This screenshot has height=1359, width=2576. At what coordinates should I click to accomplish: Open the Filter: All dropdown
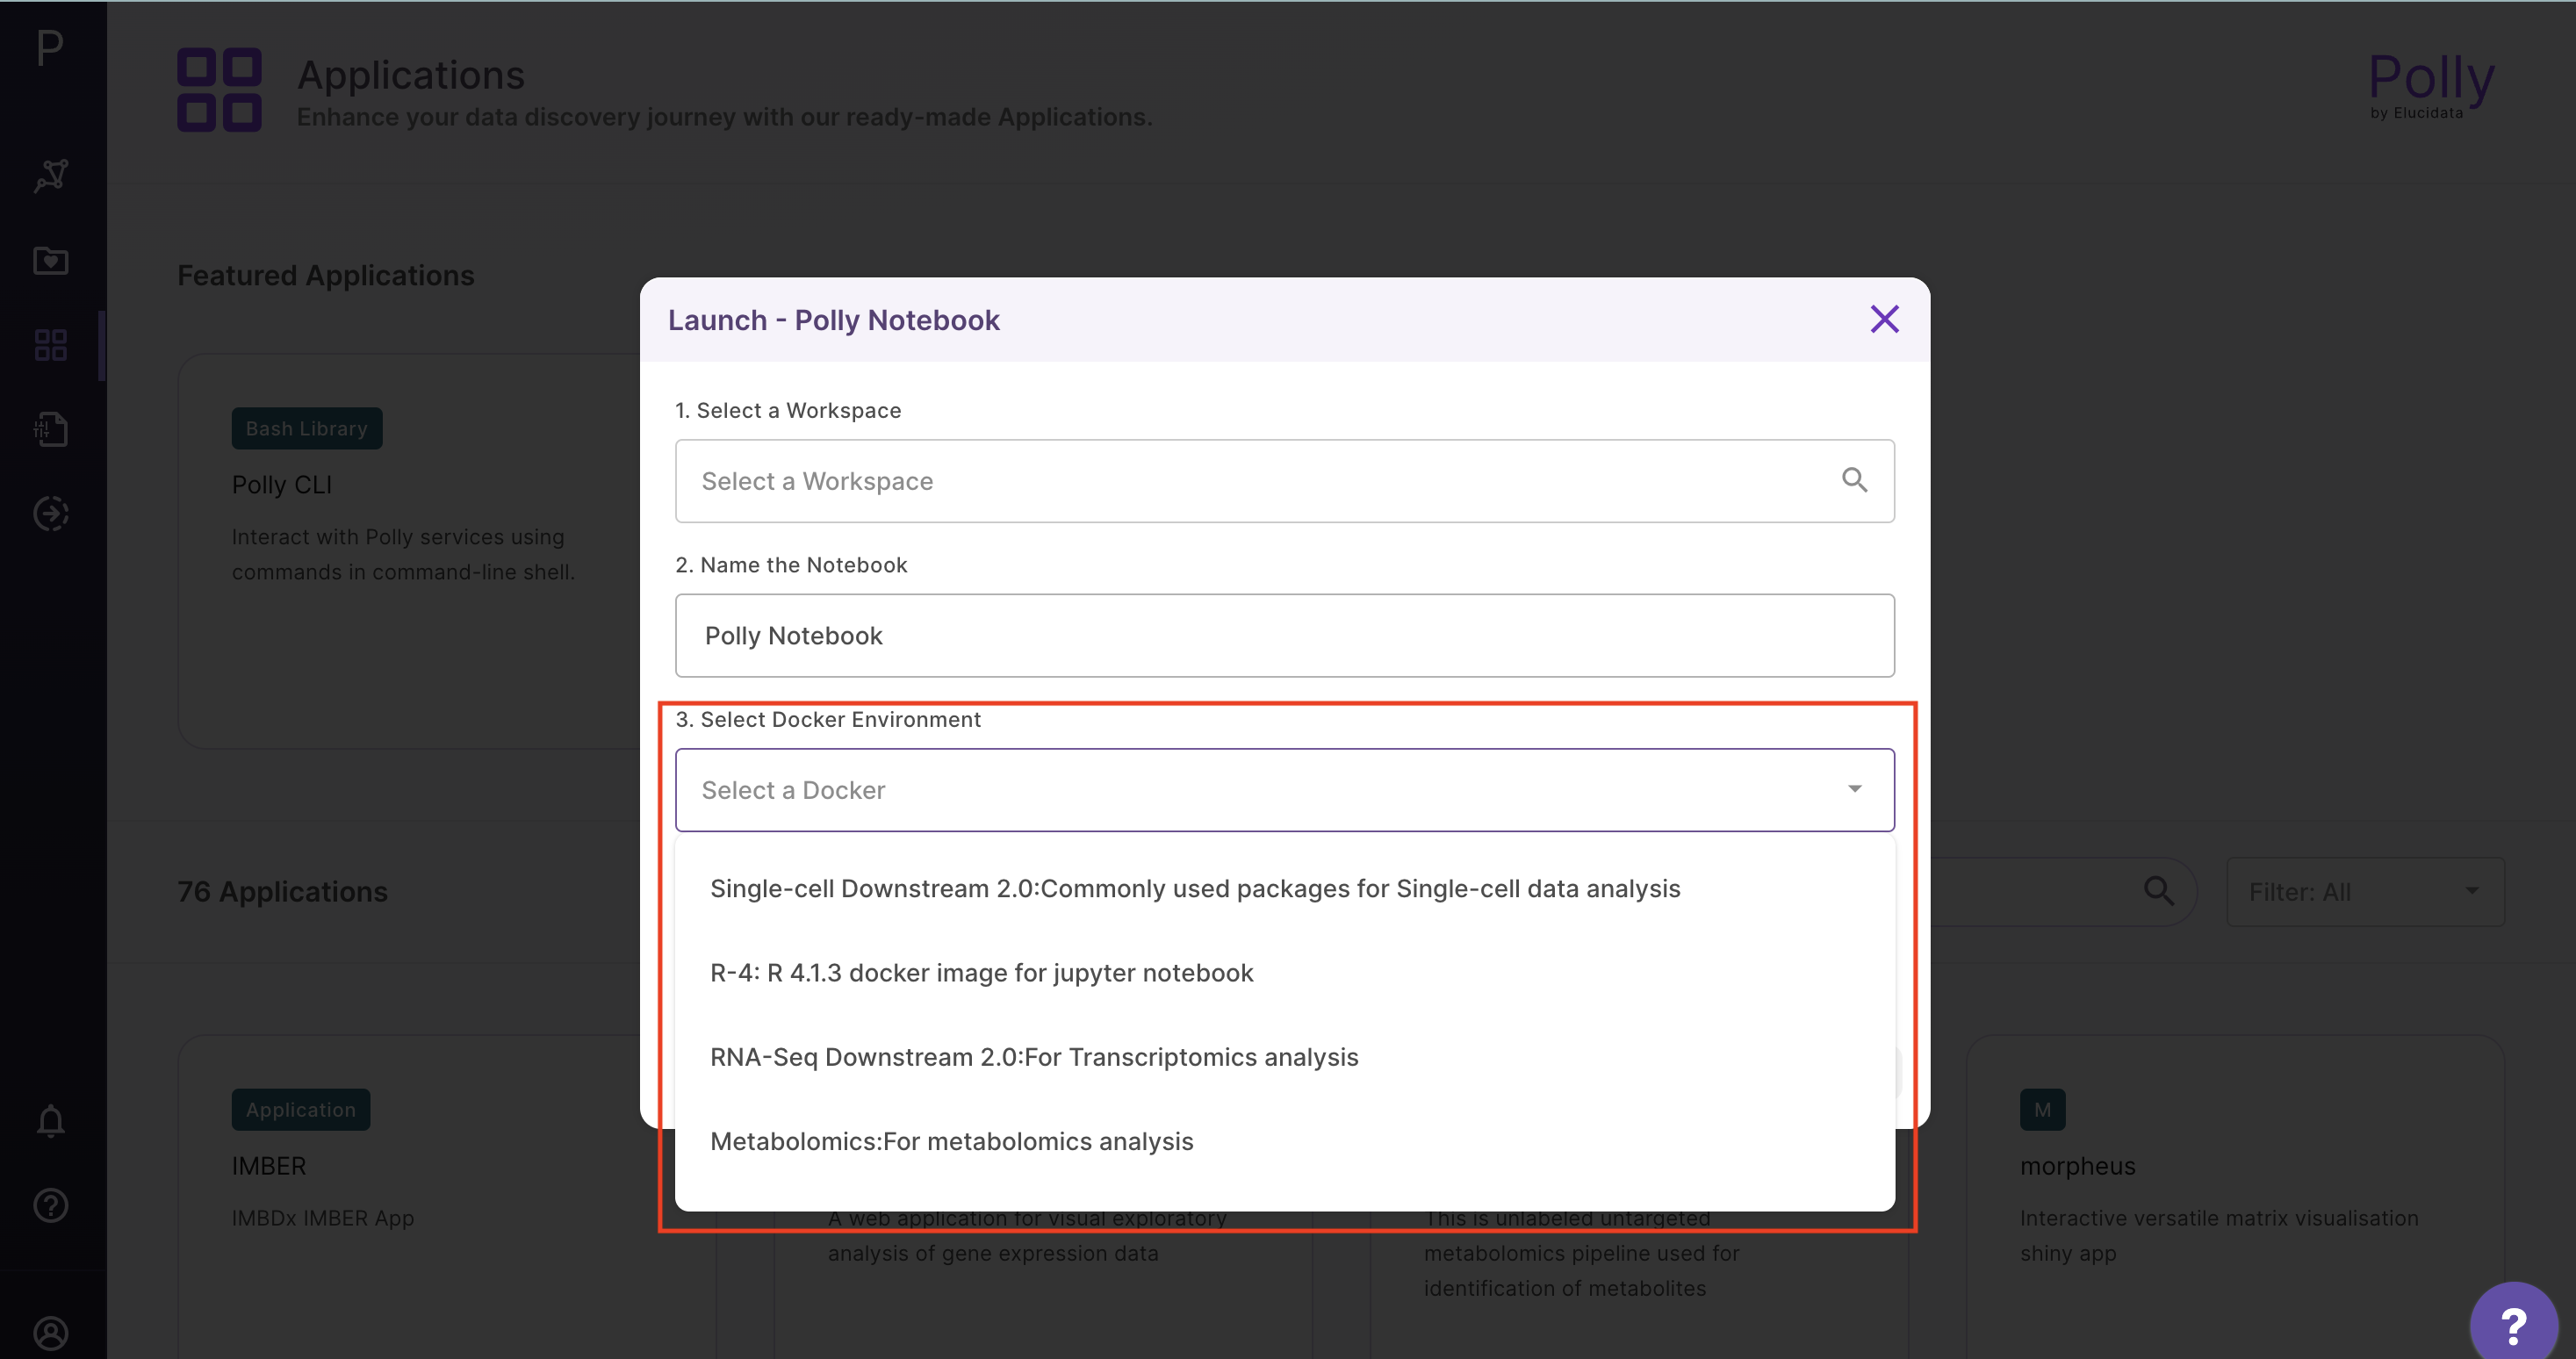[2365, 891]
